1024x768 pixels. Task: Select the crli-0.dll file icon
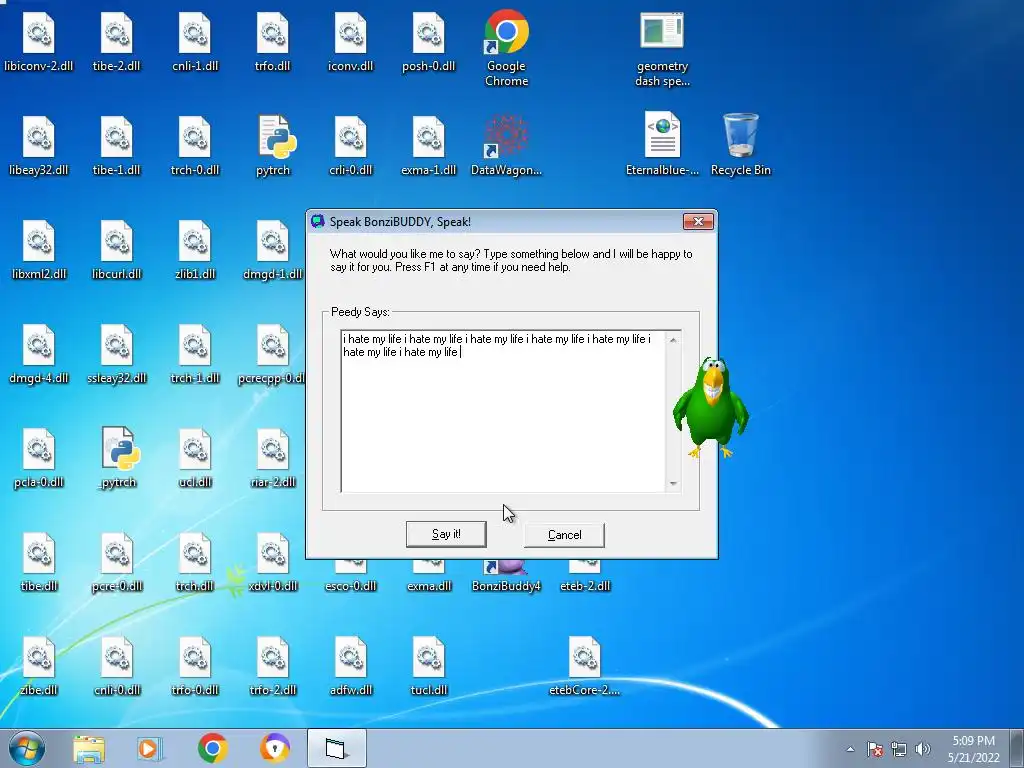tap(351, 144)
